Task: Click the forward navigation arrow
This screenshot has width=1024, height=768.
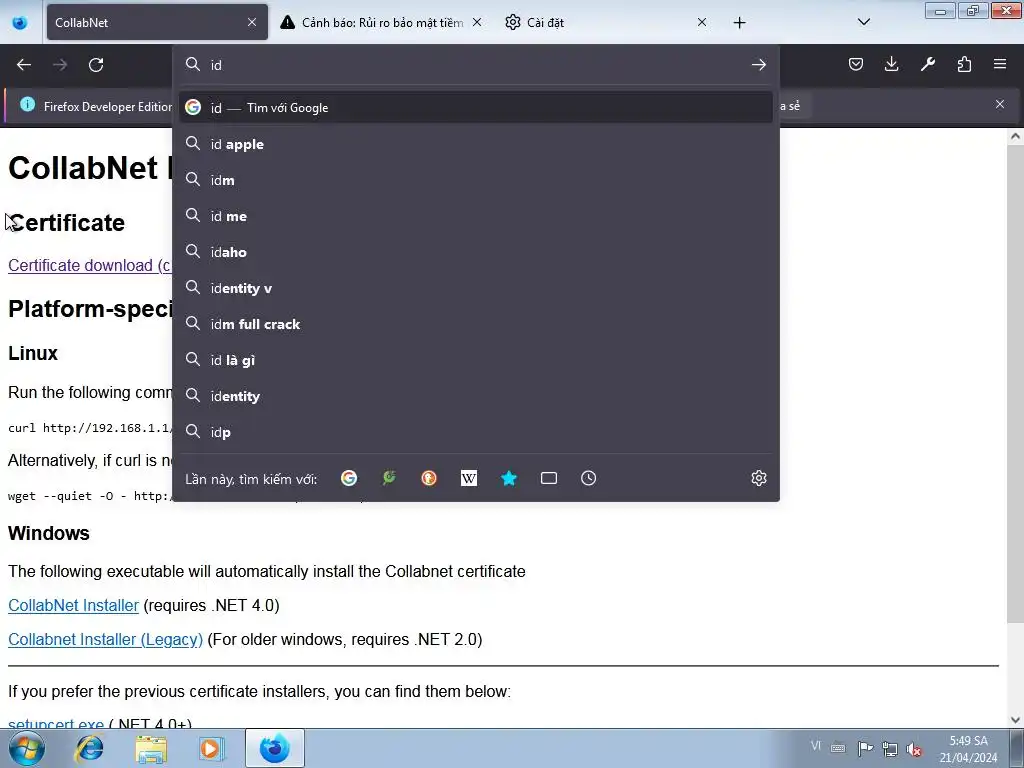Action: 60,65
